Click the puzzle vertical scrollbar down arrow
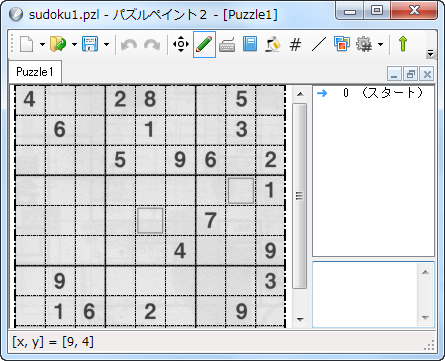Image resolution: width=445 pixels, height=361 pixels. tap(300, 319)
